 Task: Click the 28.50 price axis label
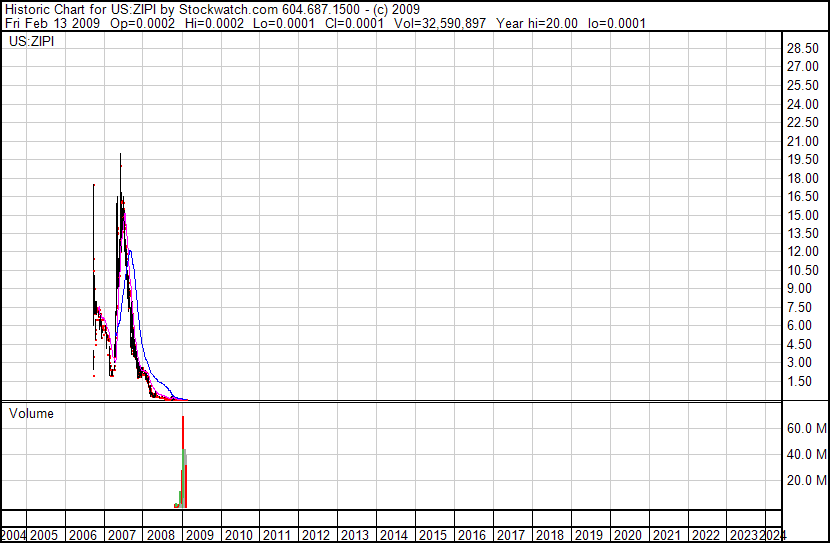click(803, 48)
